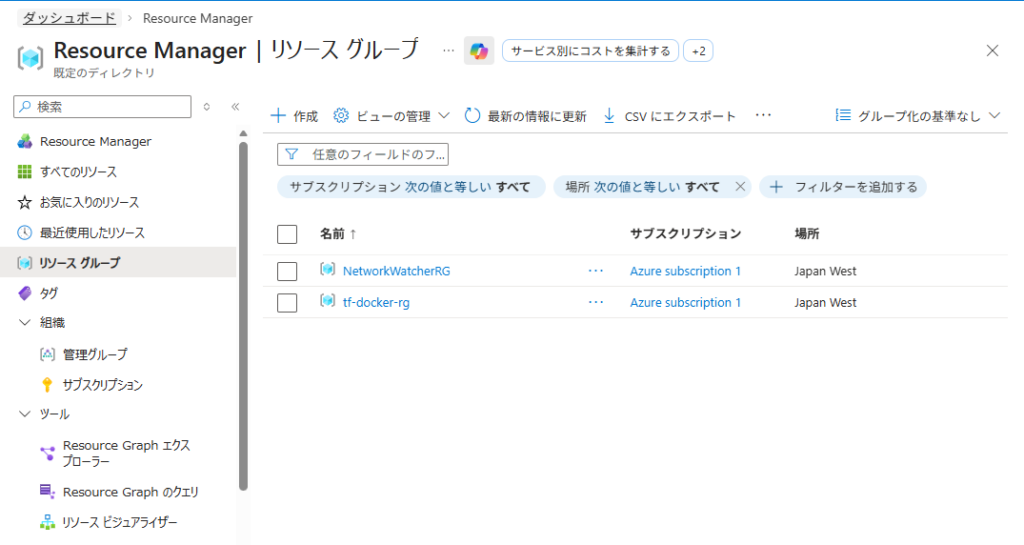This screenshot has width=1024, height=545.
Task: Open Resource Graph エクスプローラー in sidebar
Action: pos(125,453)
